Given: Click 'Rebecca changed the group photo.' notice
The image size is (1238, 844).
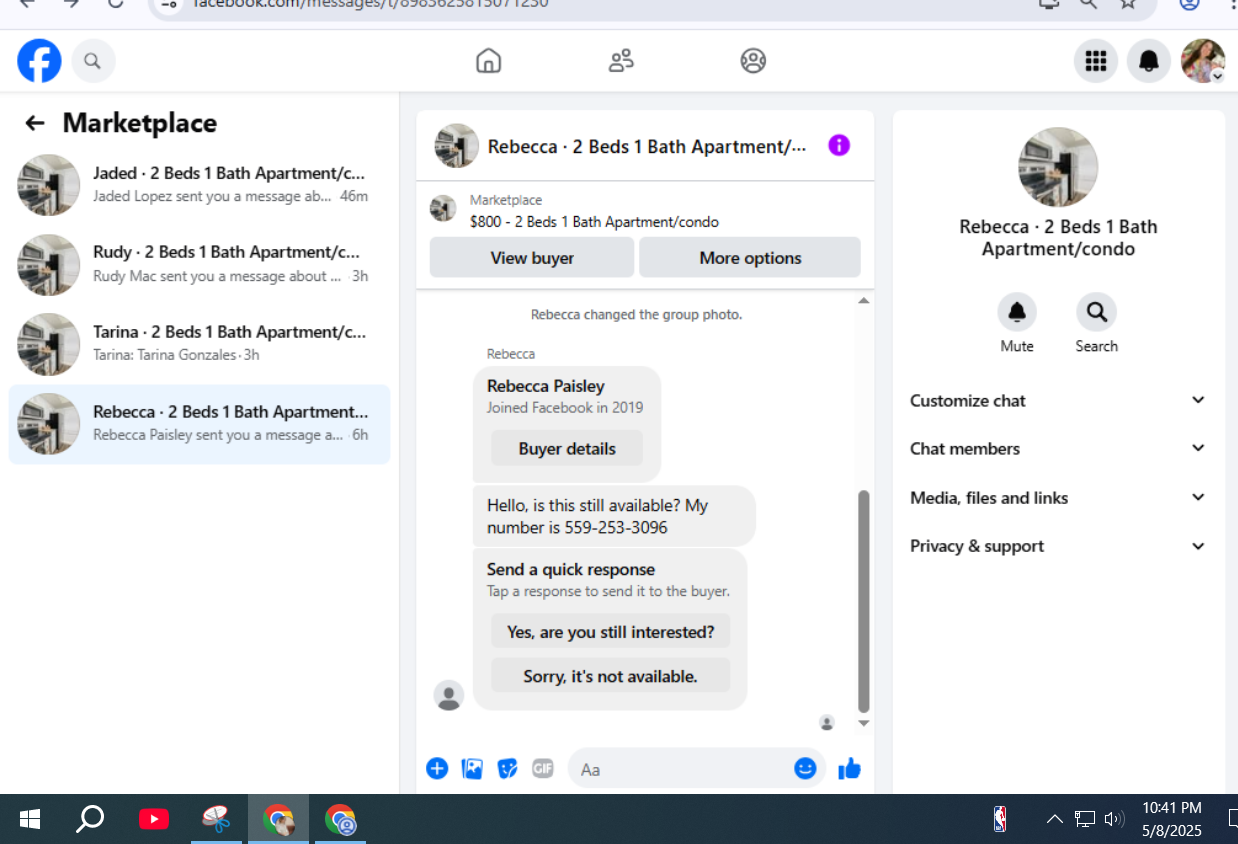Looking at the screenshot, I should tap(637, 314).
